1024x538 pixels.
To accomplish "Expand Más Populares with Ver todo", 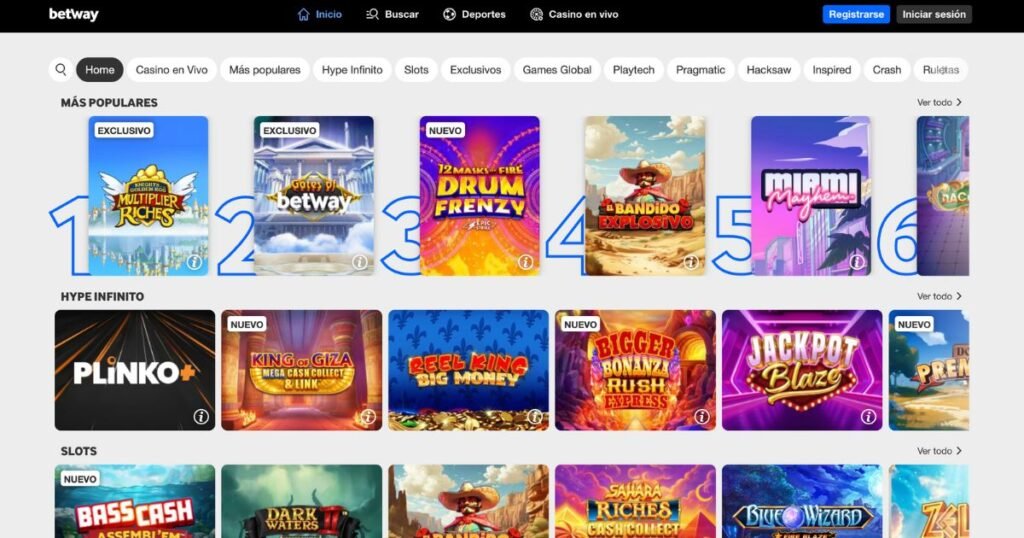I will (939, 103).
